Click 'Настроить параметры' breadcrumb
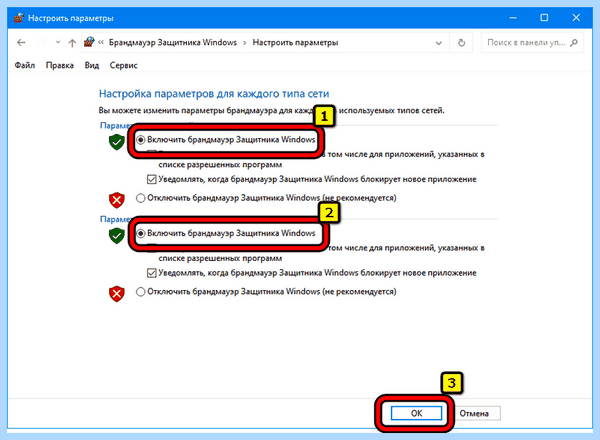The width and height of the screenshot is (600, 440). coord(295,42)
